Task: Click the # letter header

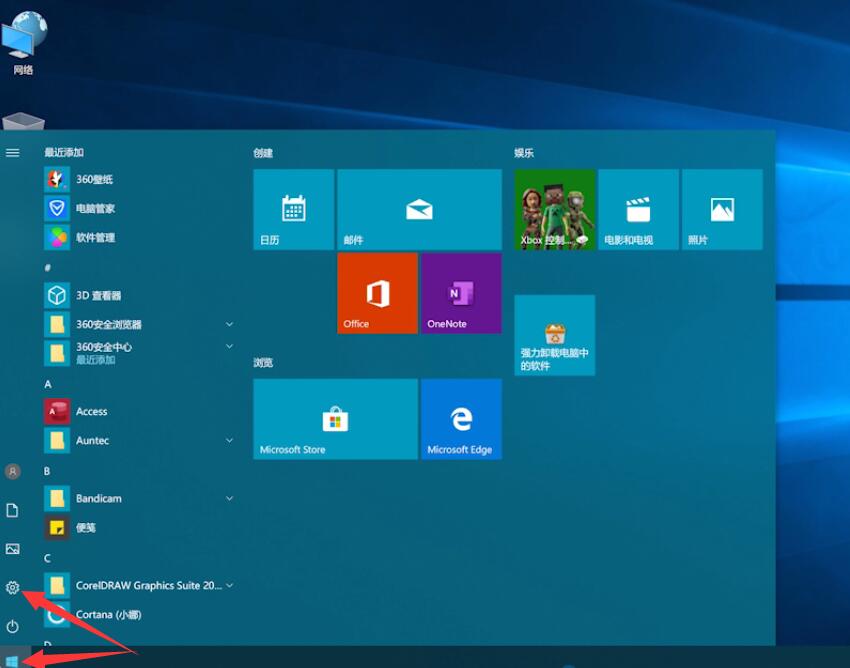Action: pos(48,268)
